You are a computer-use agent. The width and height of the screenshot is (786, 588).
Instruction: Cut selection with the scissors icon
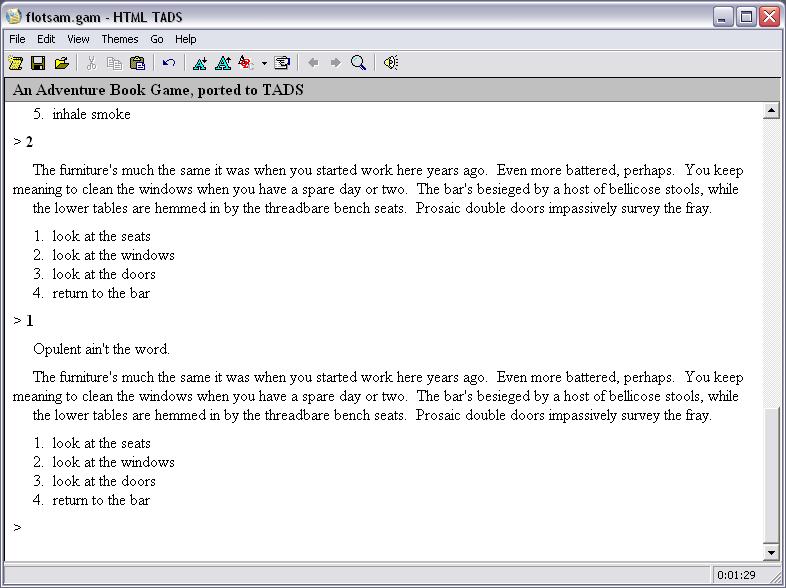91,63
